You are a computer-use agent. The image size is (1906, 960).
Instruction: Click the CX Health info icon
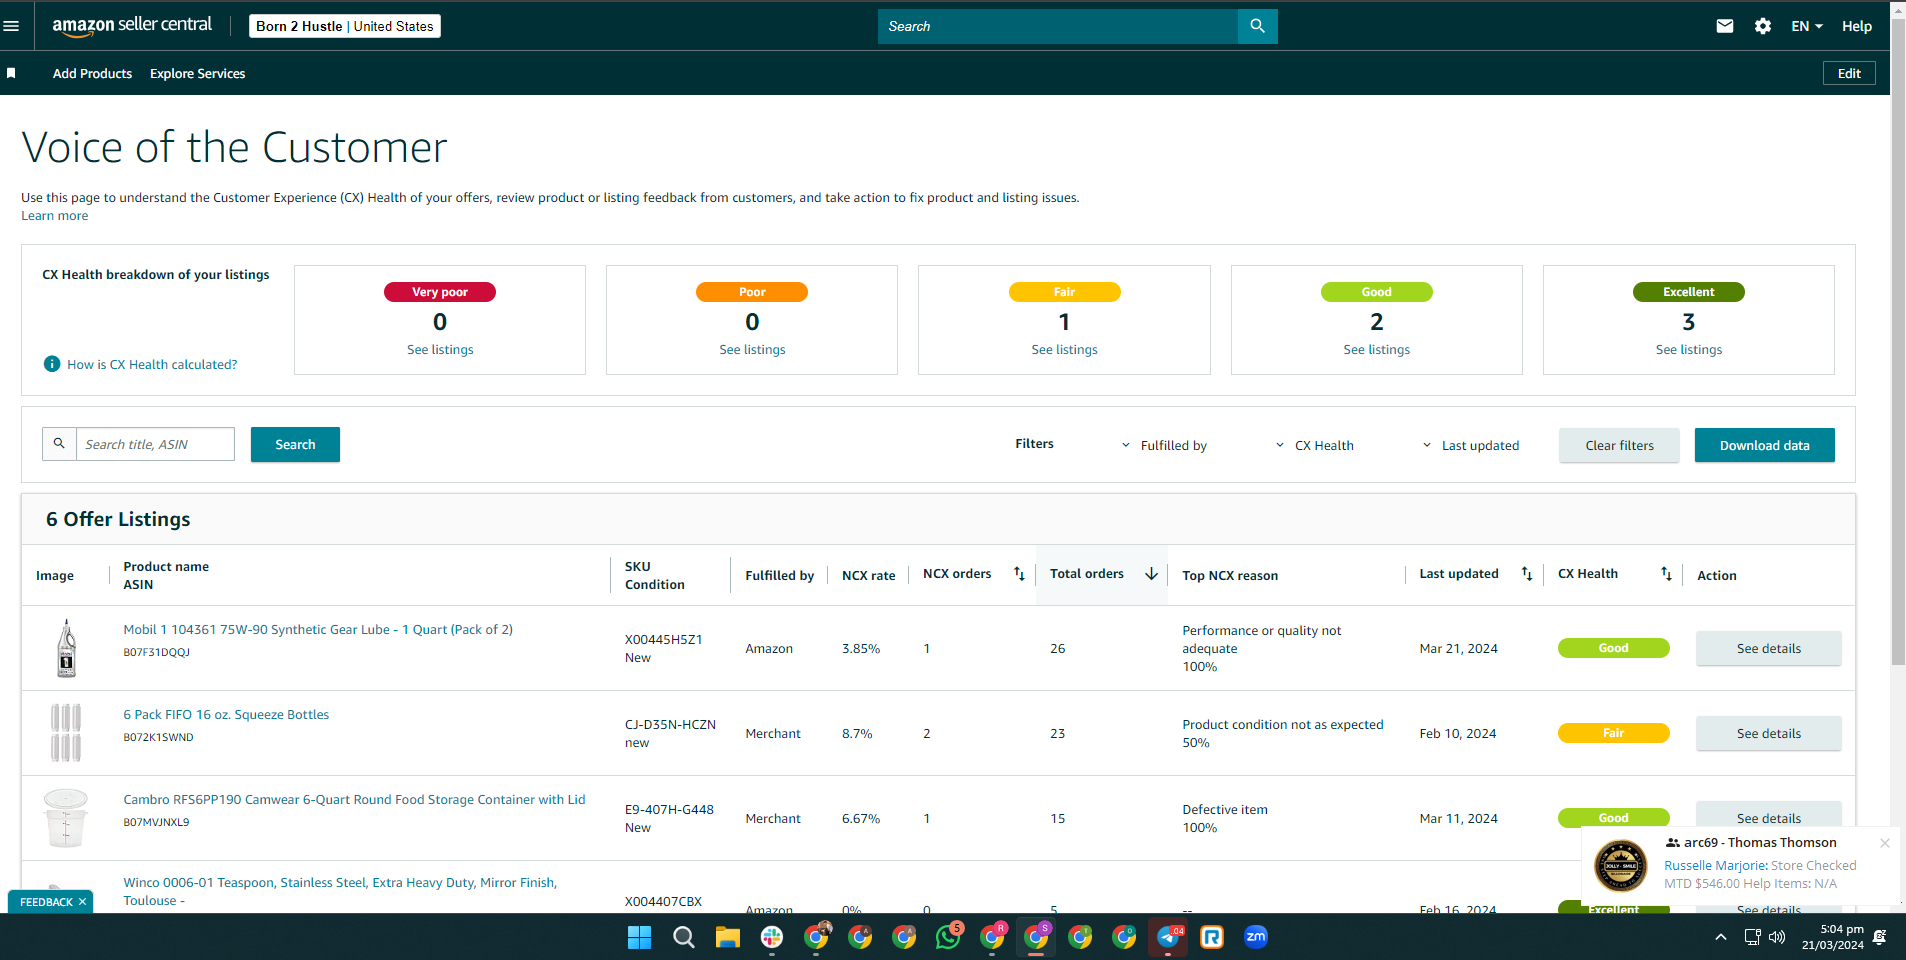coord(52,364)
